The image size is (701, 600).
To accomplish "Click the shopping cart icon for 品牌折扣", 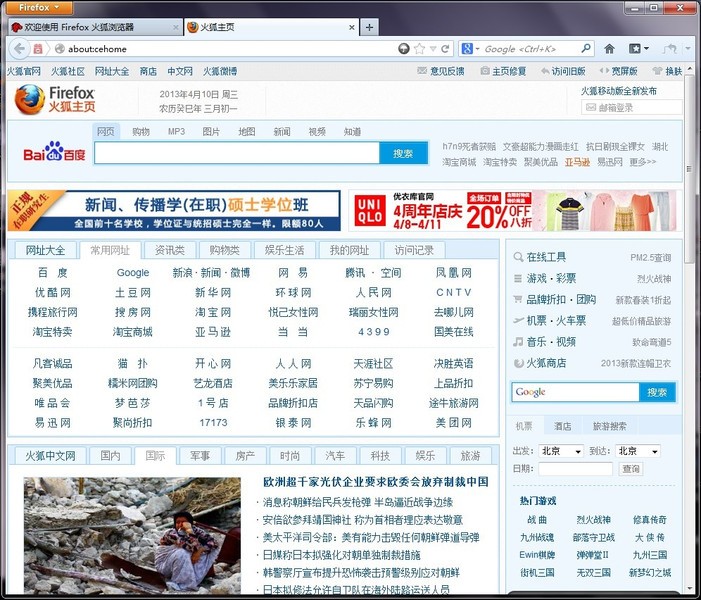I will 518,299.
